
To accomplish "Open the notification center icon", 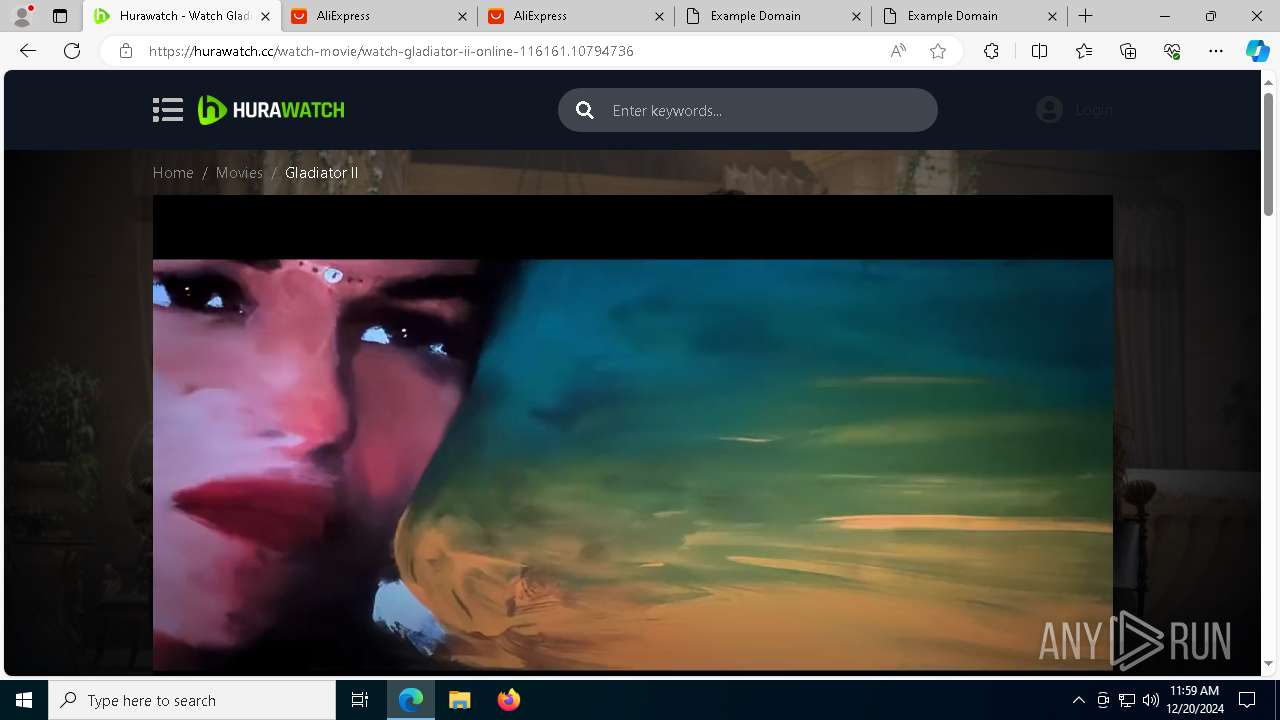I will pyautogui.click(x=1247, y=700).
